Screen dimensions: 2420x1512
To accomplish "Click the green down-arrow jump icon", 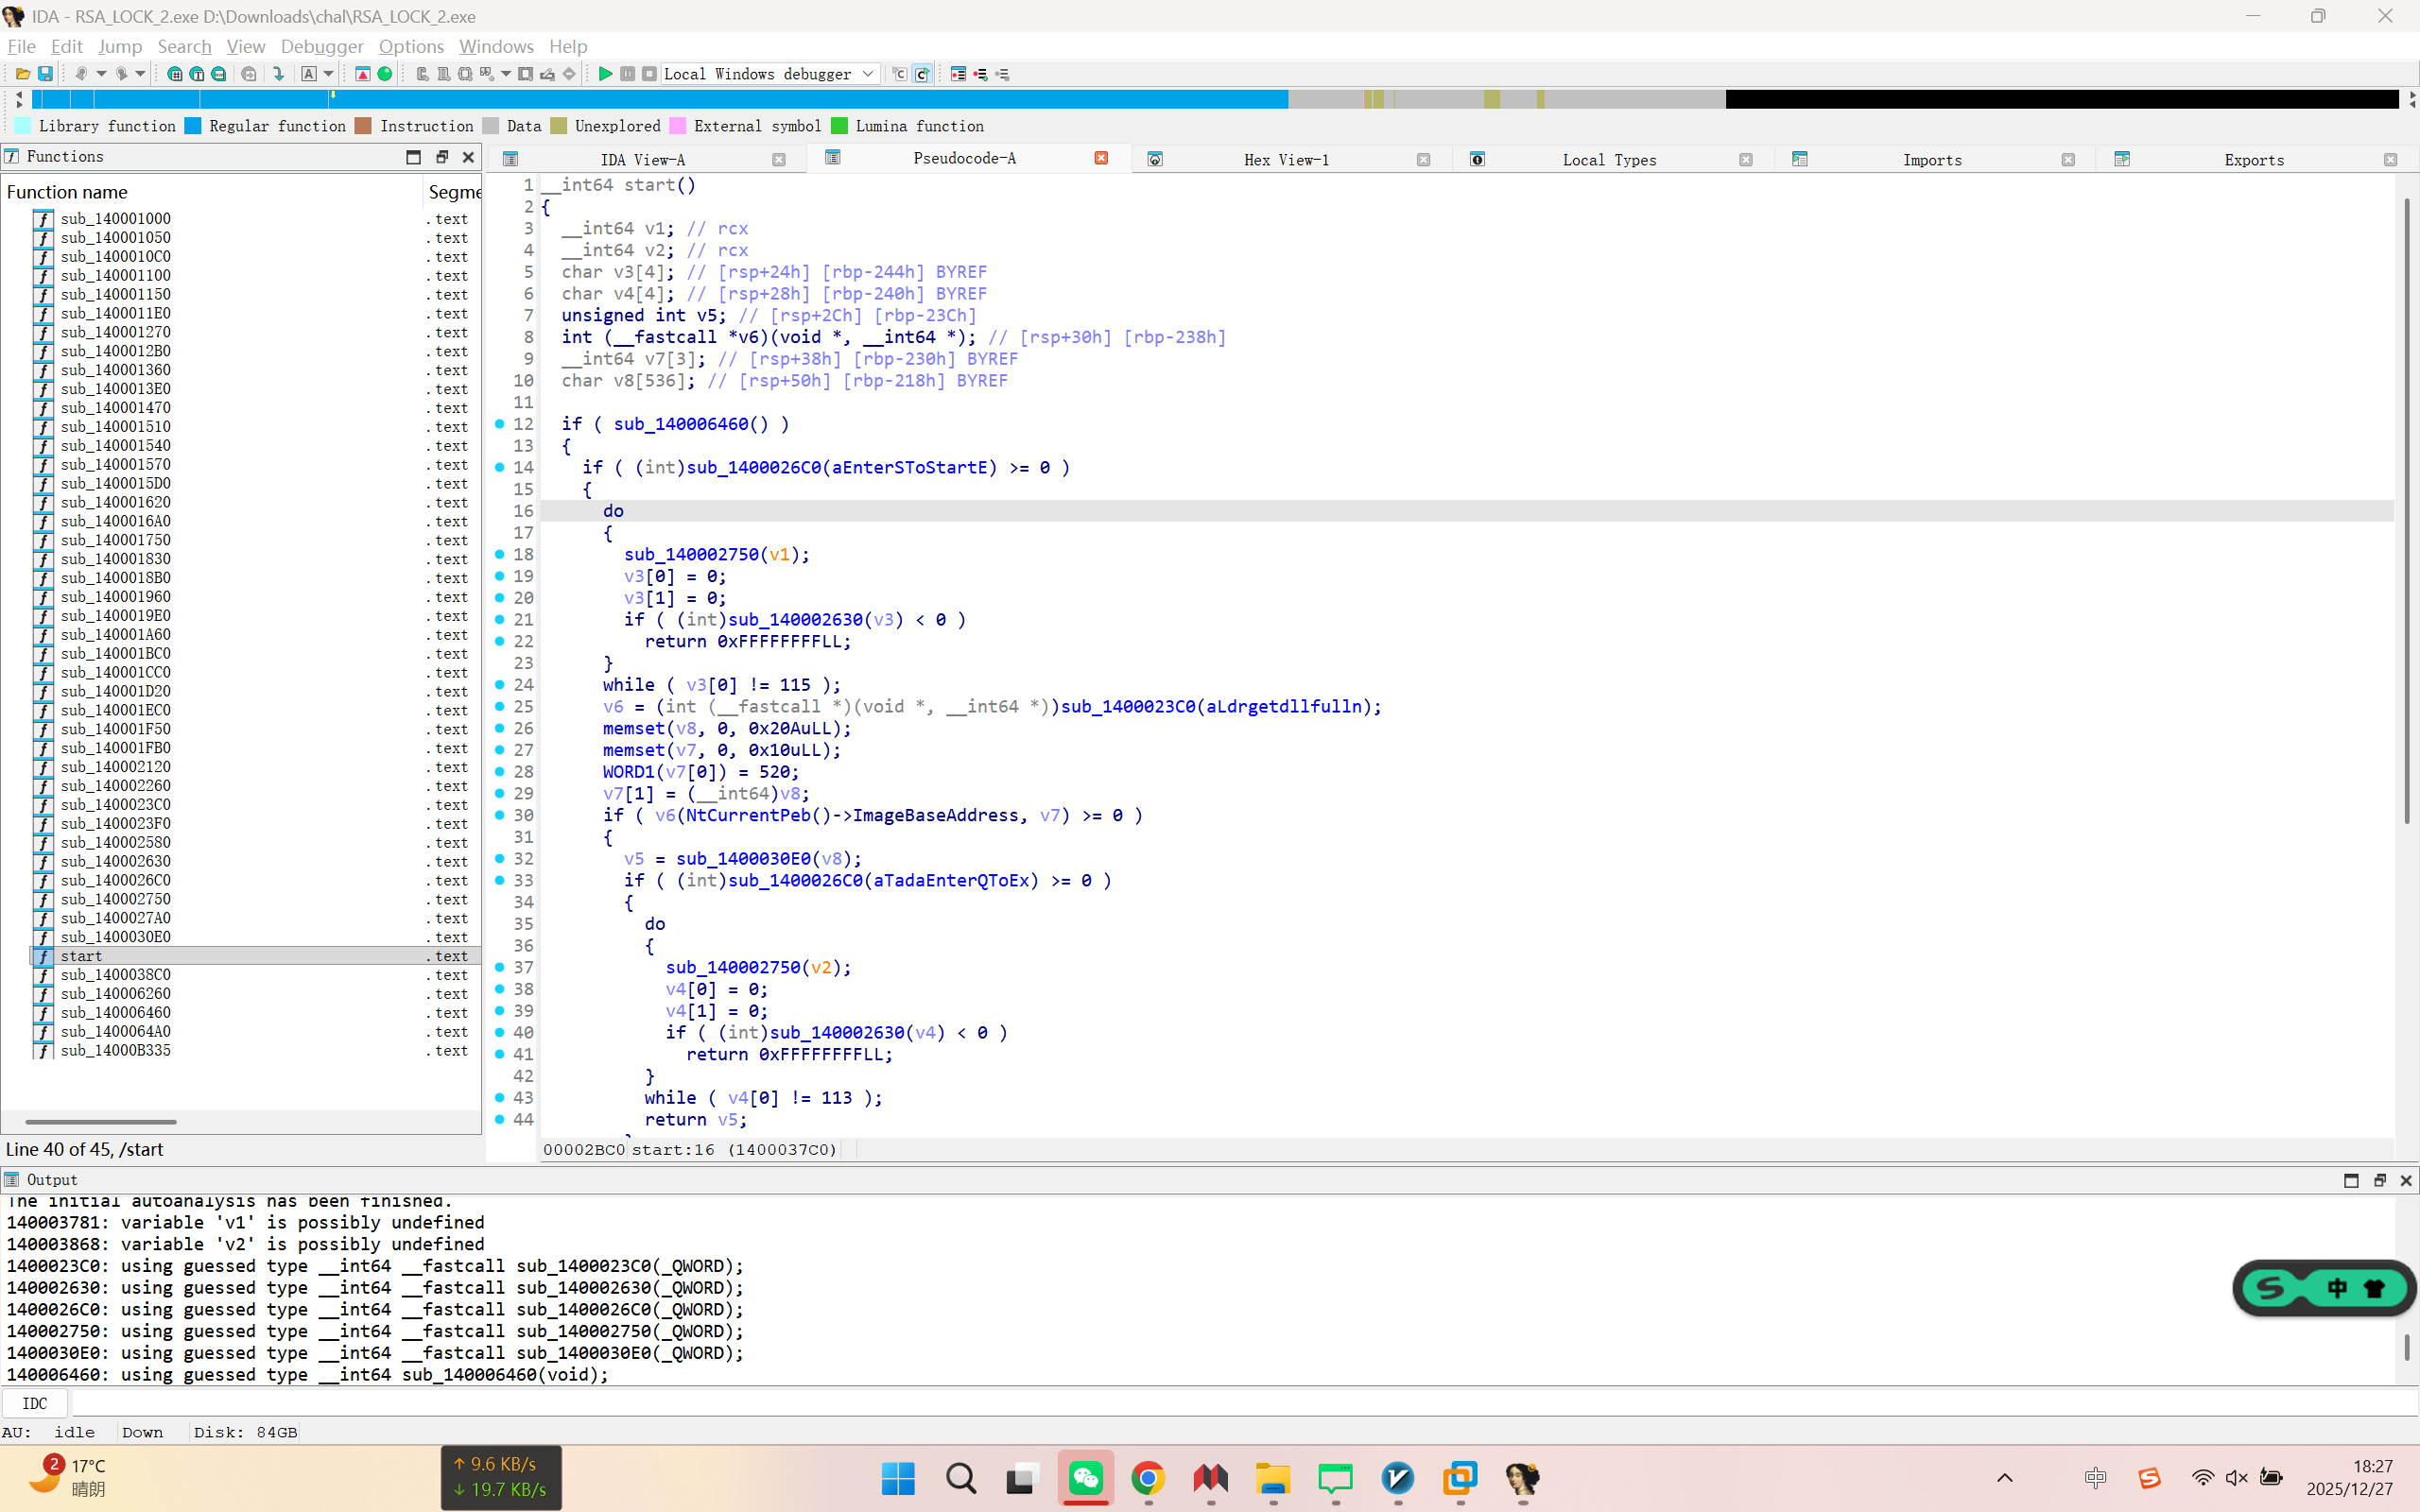I will click(279, 74).
